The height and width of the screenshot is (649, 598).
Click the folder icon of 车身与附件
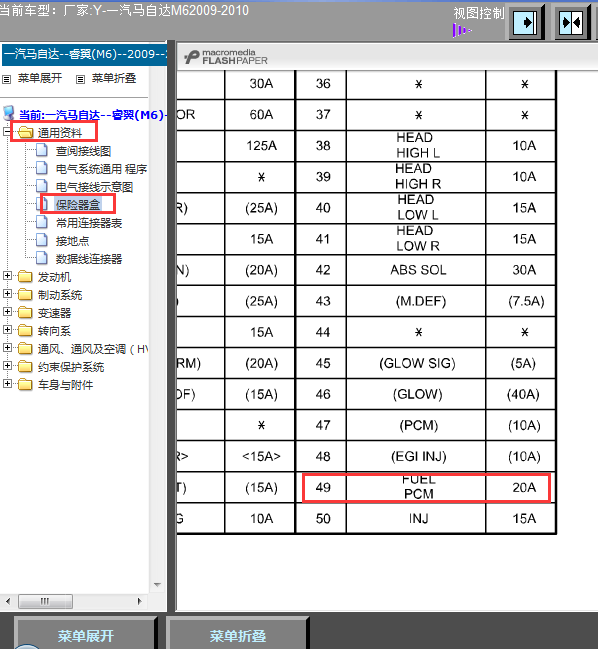click(25, 385)
